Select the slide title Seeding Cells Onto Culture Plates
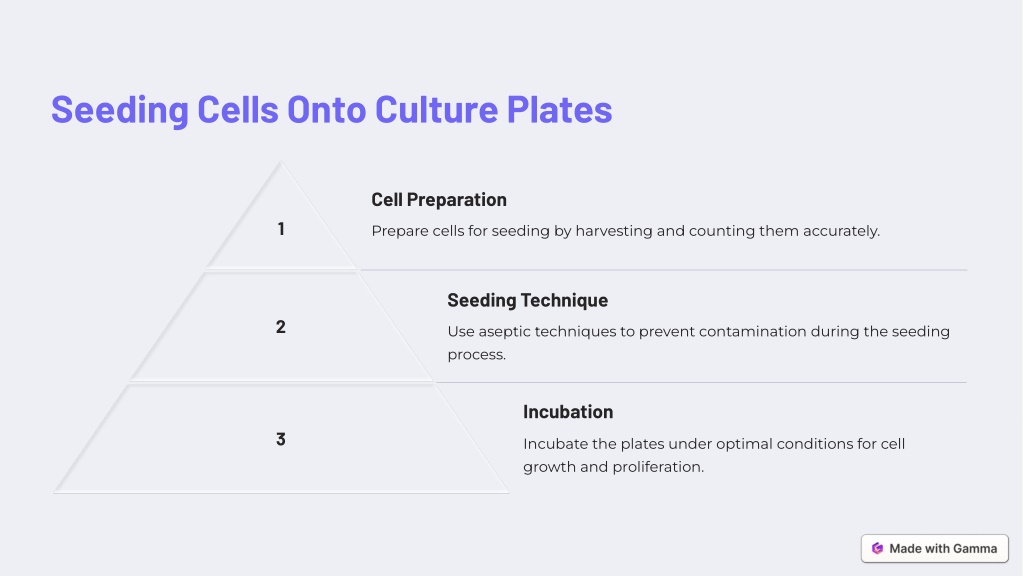Screen dimensions: 1023x576 click(x=331, y=109)
